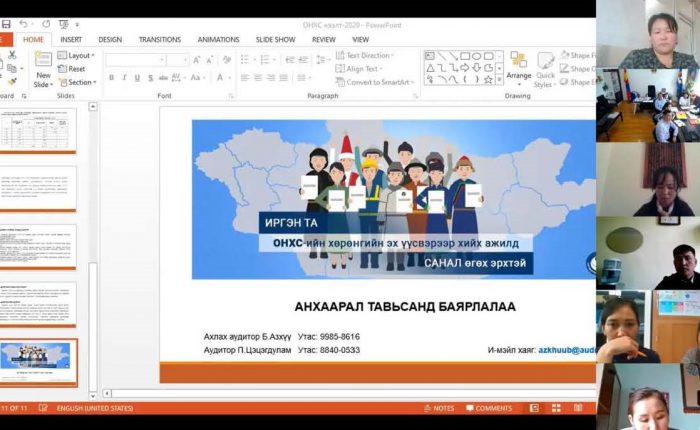Open COMMENTS pane from status bar
Screen dimensions: 700x430
pyautogui.click(x=489, y=408)
